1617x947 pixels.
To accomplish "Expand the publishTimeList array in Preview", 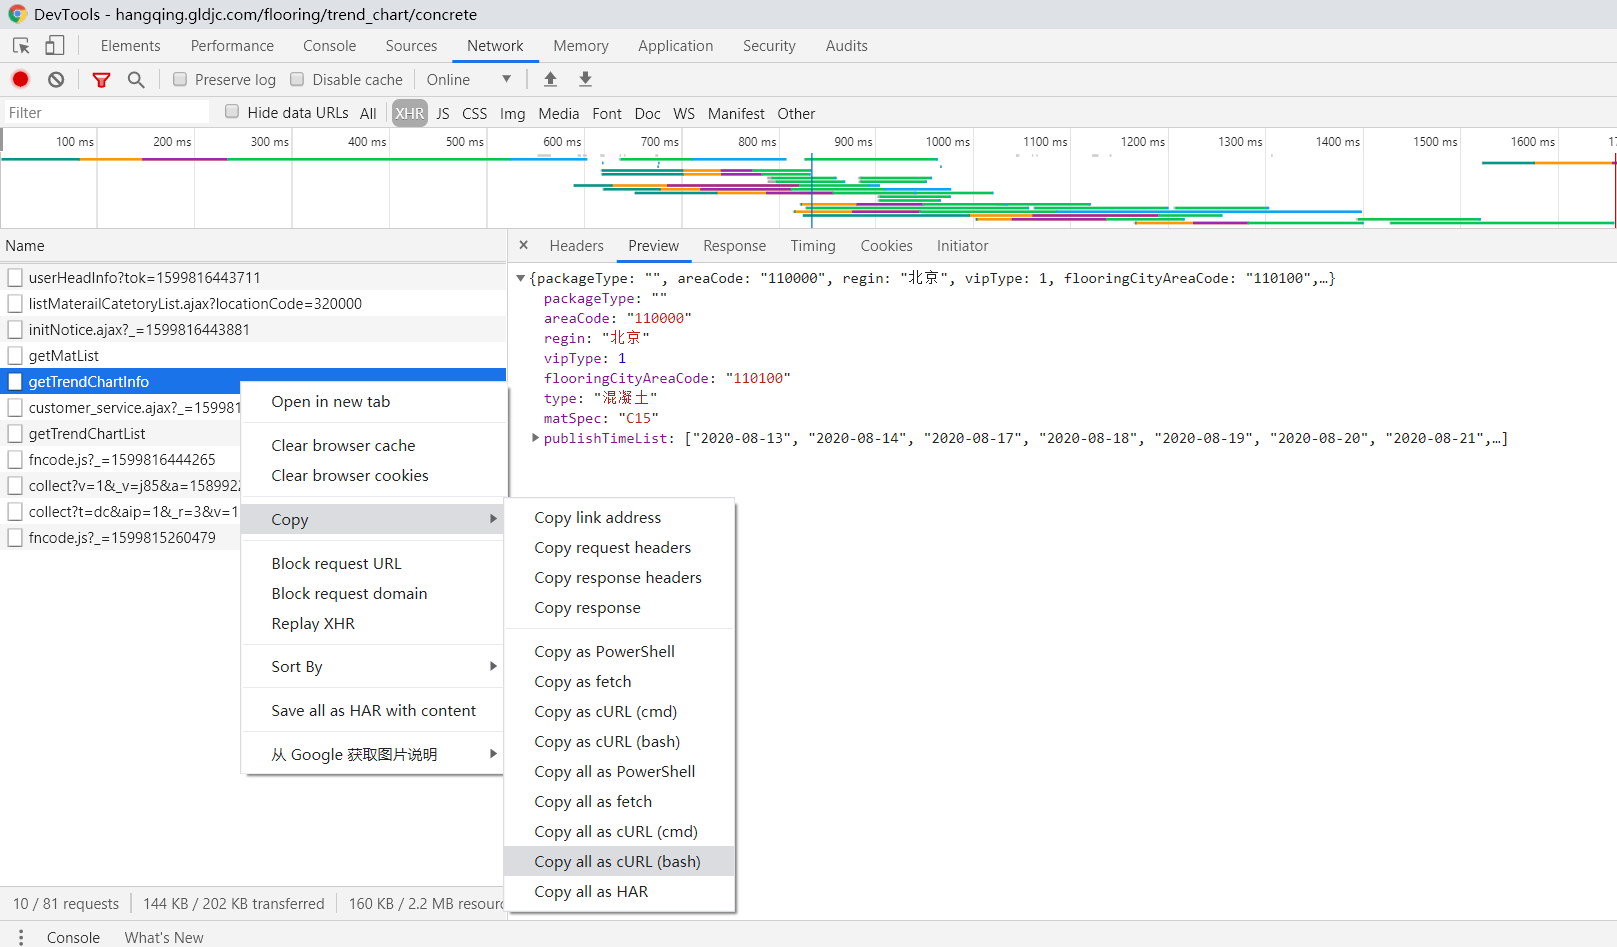I will coord(535,438).
